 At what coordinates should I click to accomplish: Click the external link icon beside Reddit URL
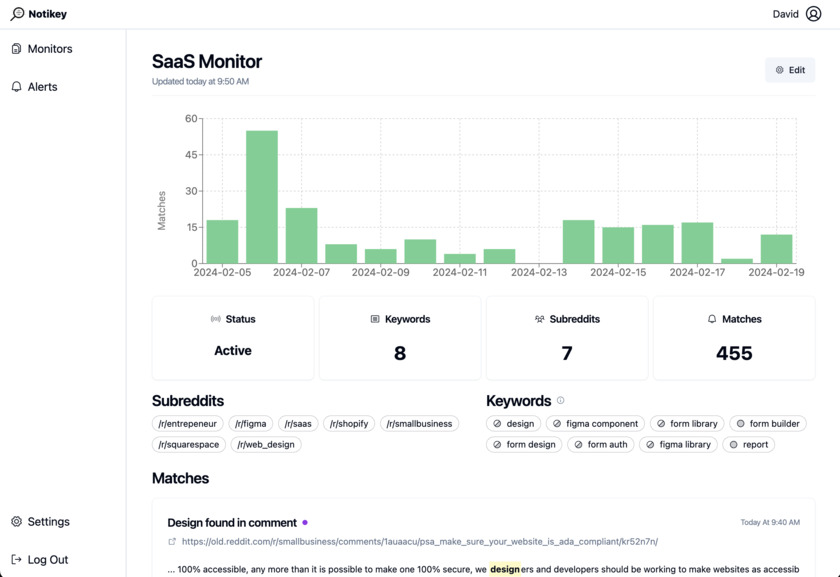172,542
